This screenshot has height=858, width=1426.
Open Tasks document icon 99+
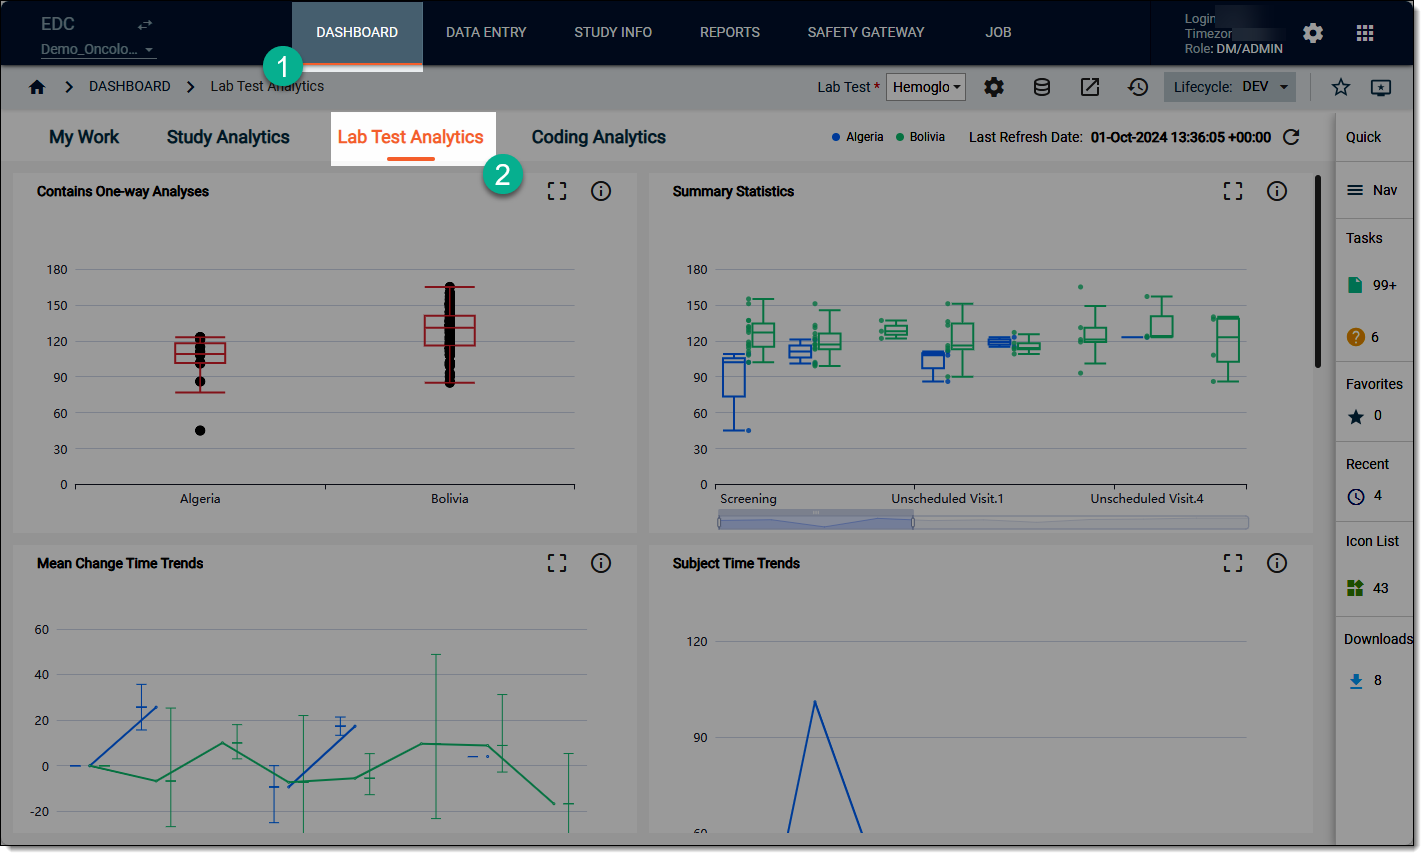coord(1355,285)
